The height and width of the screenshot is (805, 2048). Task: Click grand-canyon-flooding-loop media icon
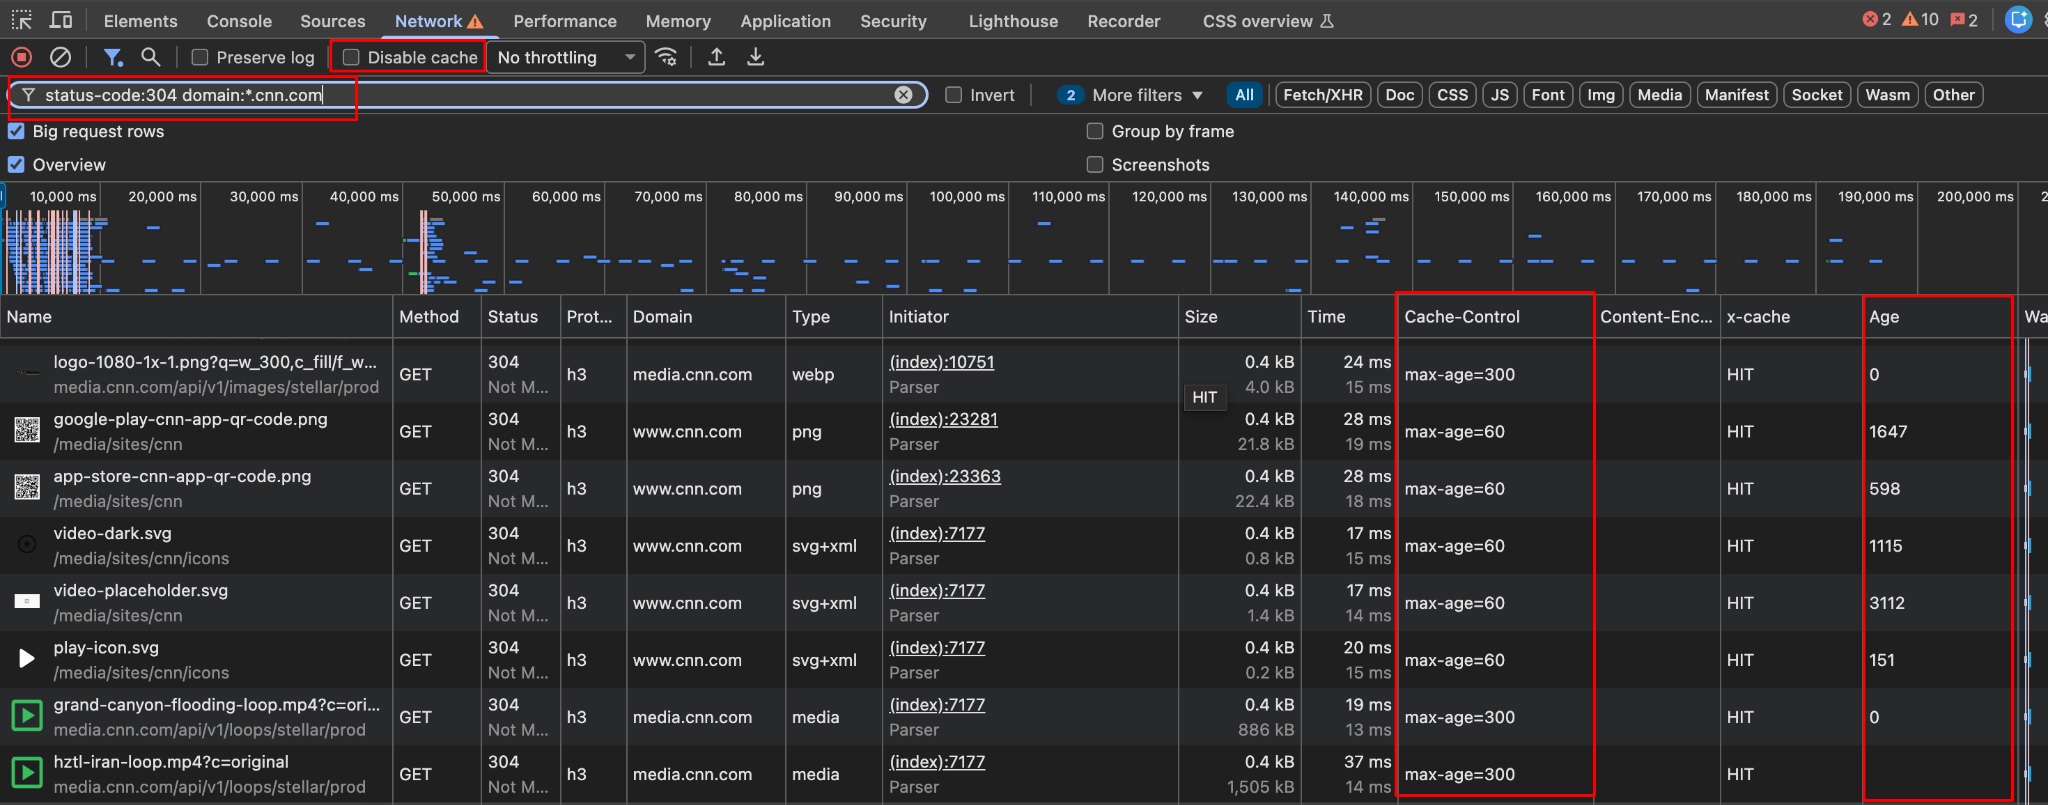coord(27,716)
